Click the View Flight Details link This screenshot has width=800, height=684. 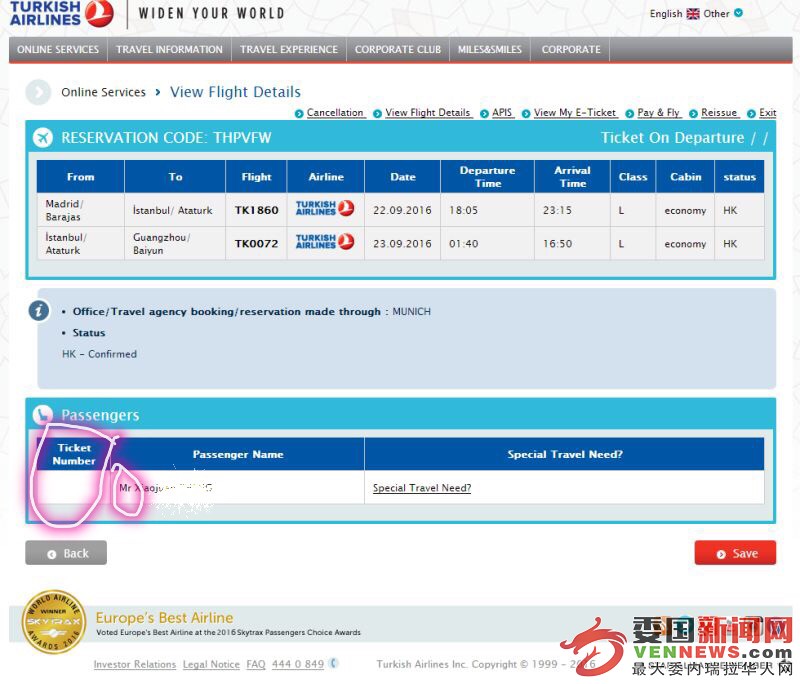point(428,113)
